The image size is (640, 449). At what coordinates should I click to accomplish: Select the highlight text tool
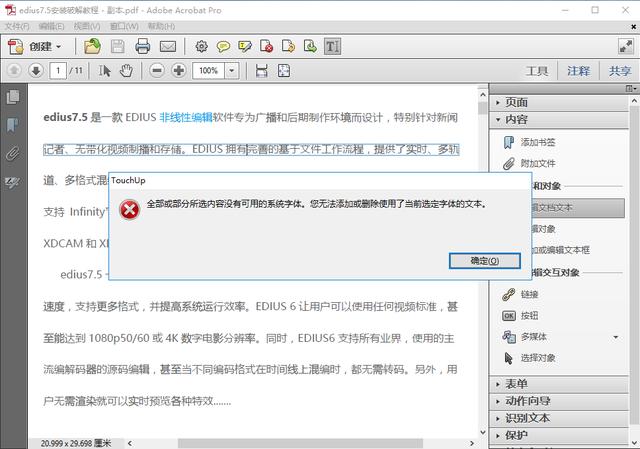coord(245,47)
